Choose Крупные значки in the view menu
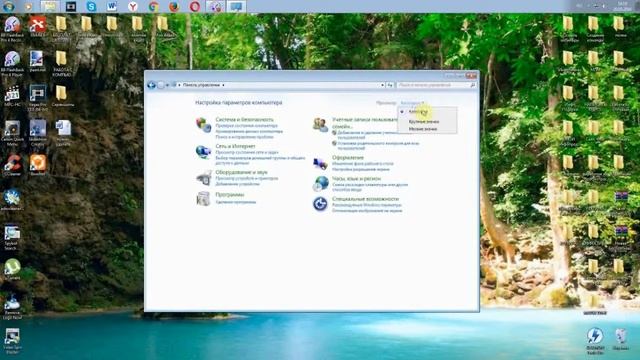 427,122
